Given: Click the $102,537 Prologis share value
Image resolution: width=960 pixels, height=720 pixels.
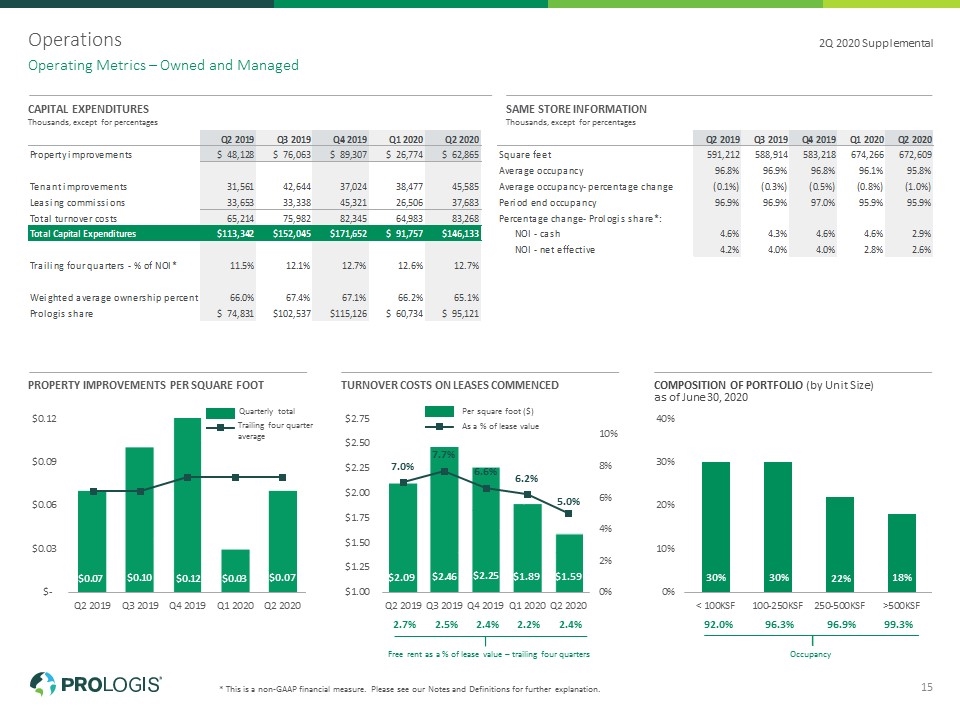Looking at the screenshot, I should pos(292,313).
